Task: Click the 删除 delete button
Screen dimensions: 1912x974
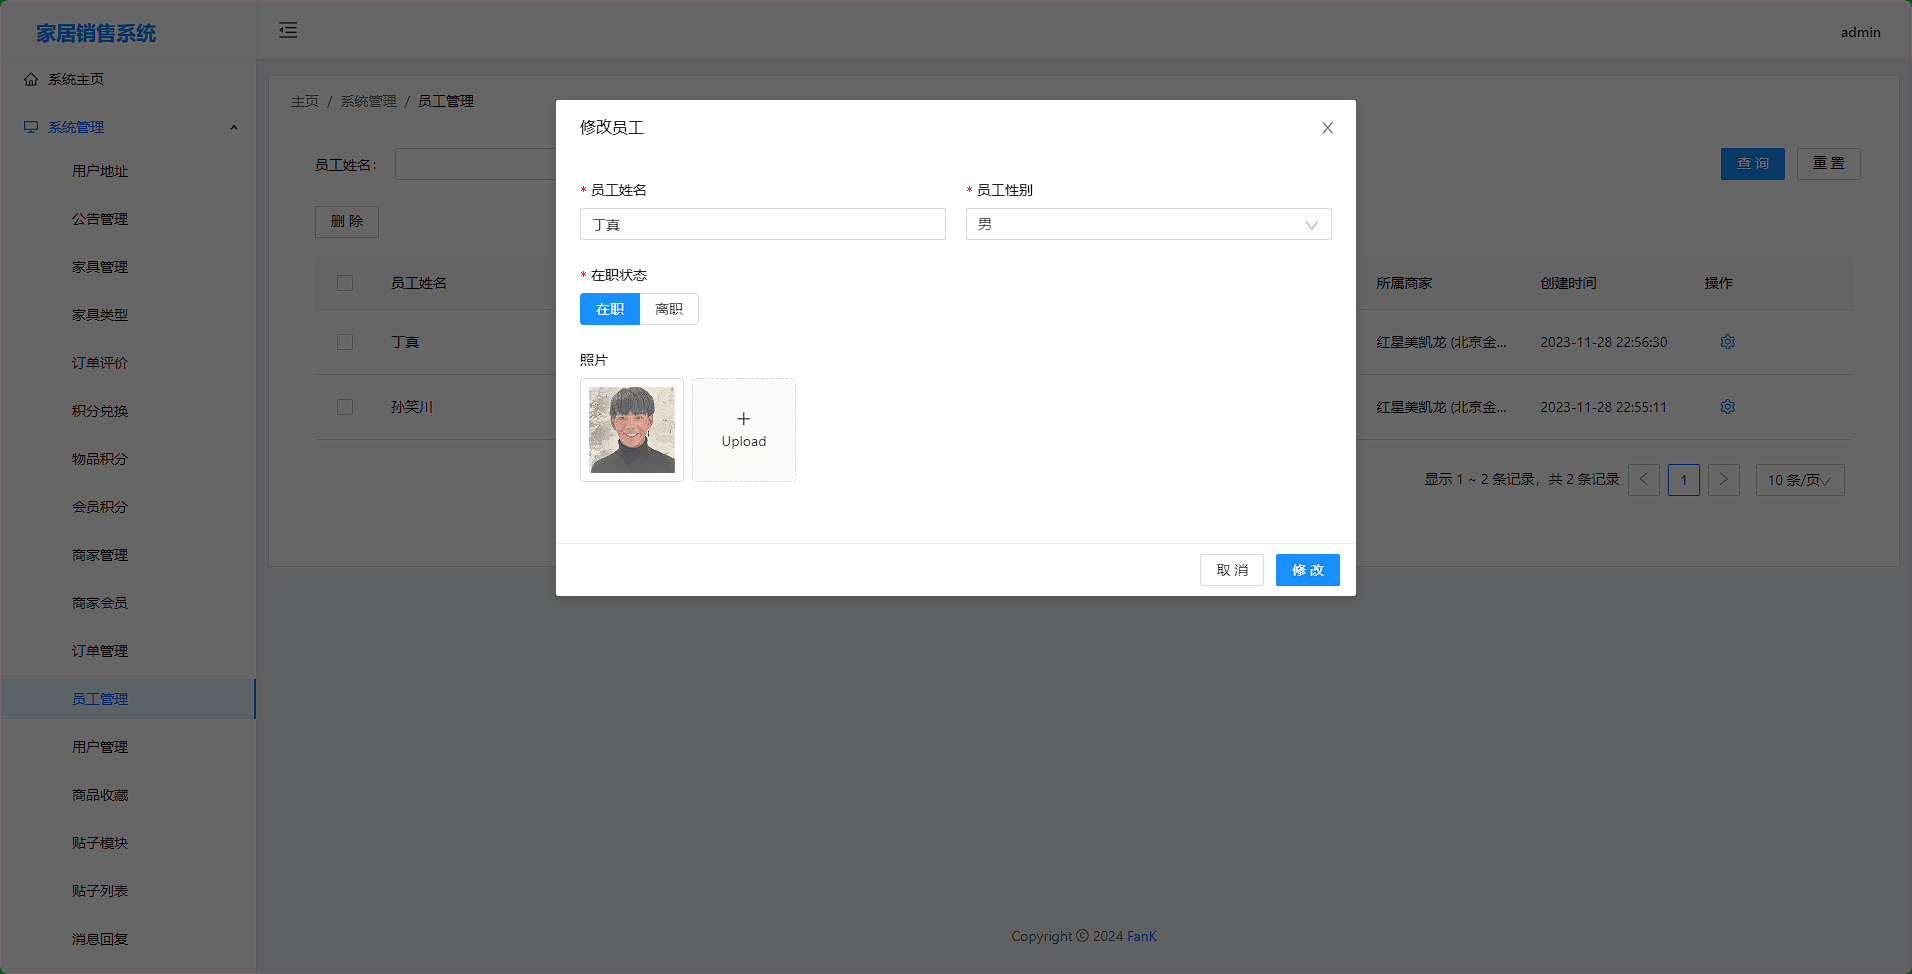Action: pos(347,222)
